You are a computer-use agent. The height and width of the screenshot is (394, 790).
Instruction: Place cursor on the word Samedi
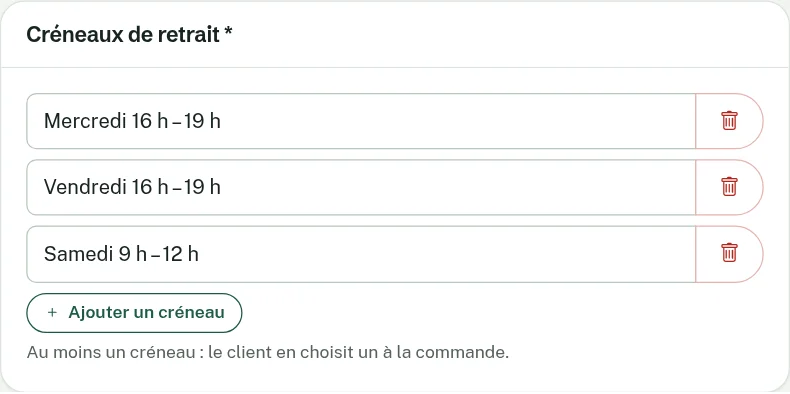[x=78, y=253]
